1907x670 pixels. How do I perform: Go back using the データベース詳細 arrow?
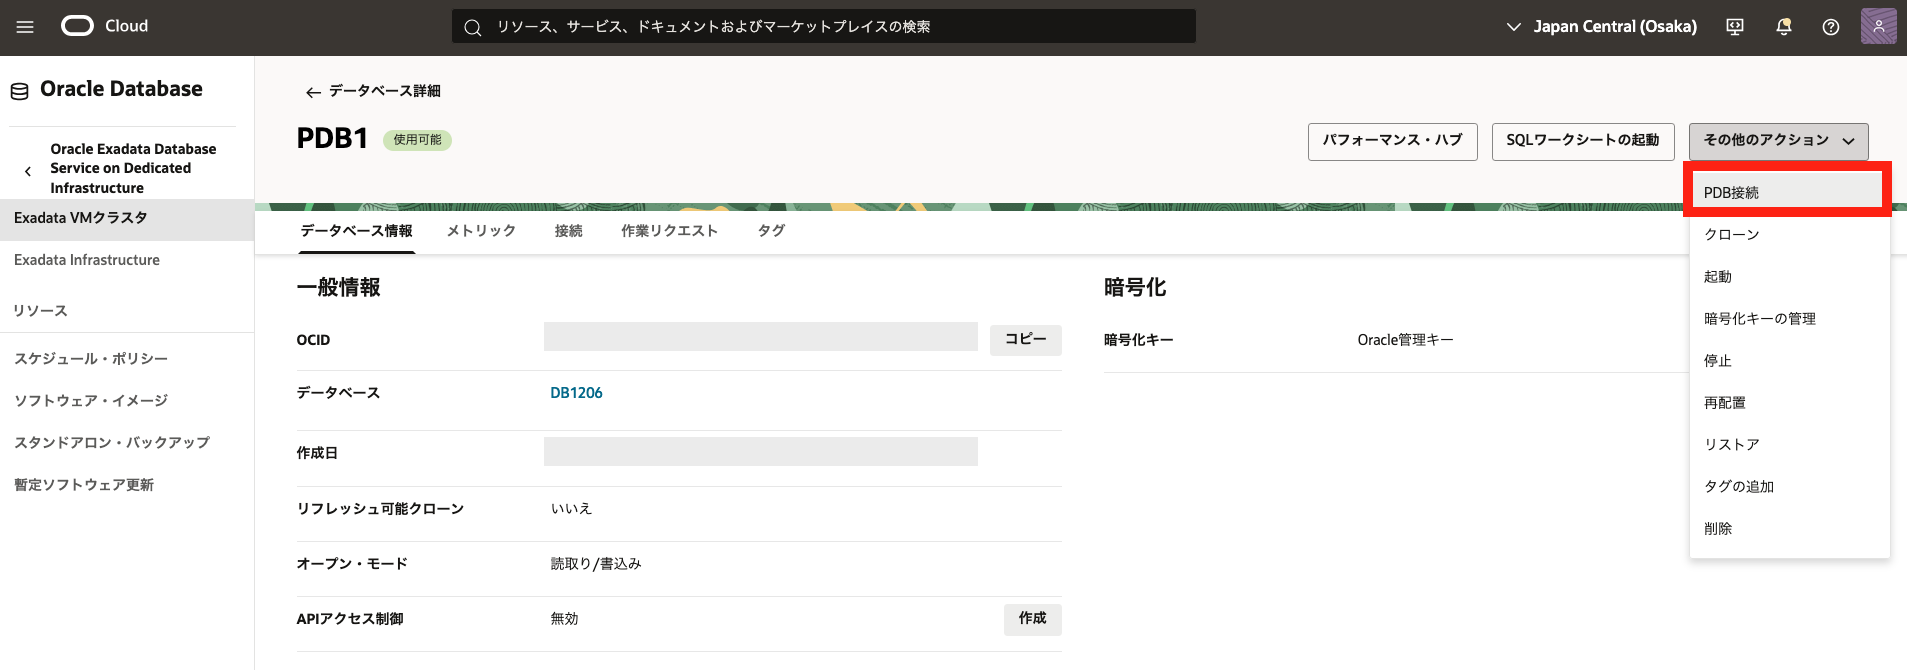point(313,92)
